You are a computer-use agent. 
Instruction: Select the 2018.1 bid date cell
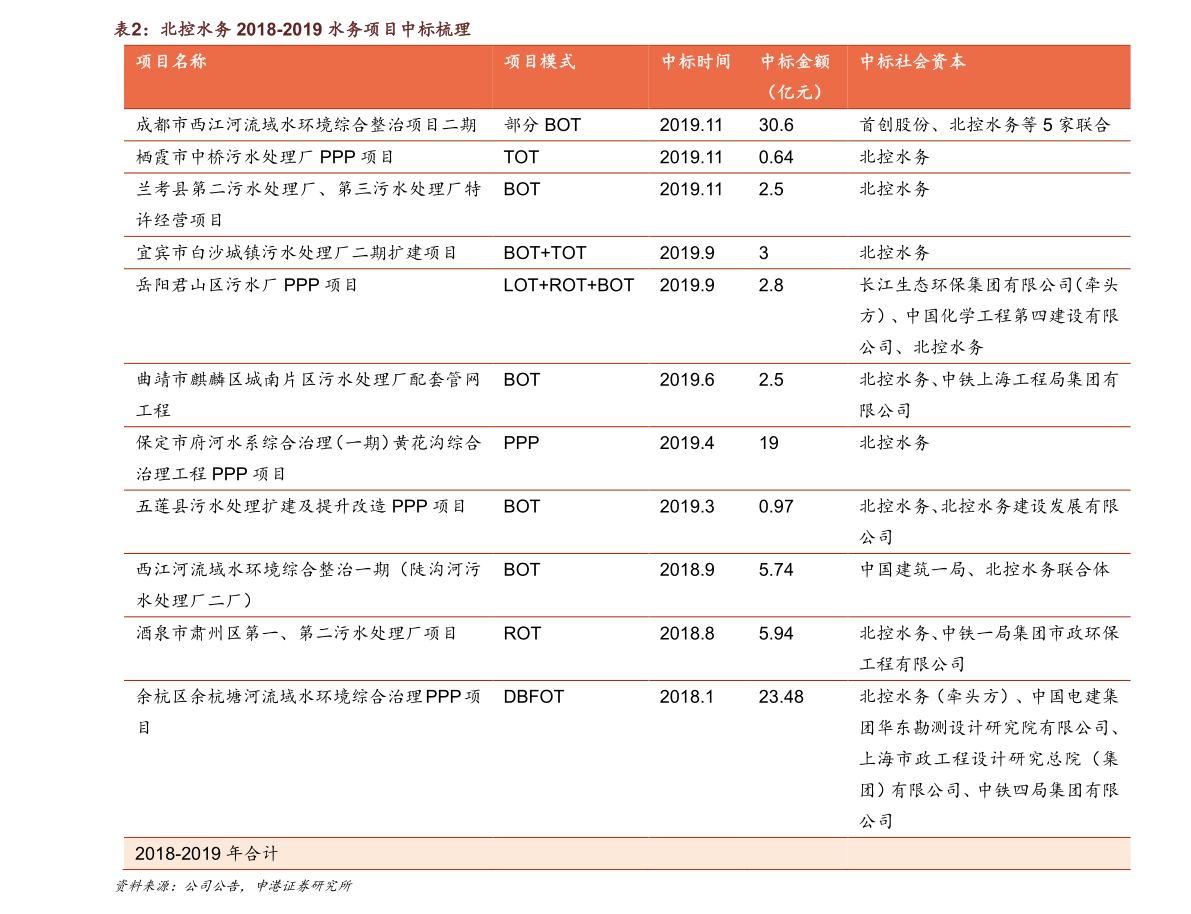[x=687, y=697]
